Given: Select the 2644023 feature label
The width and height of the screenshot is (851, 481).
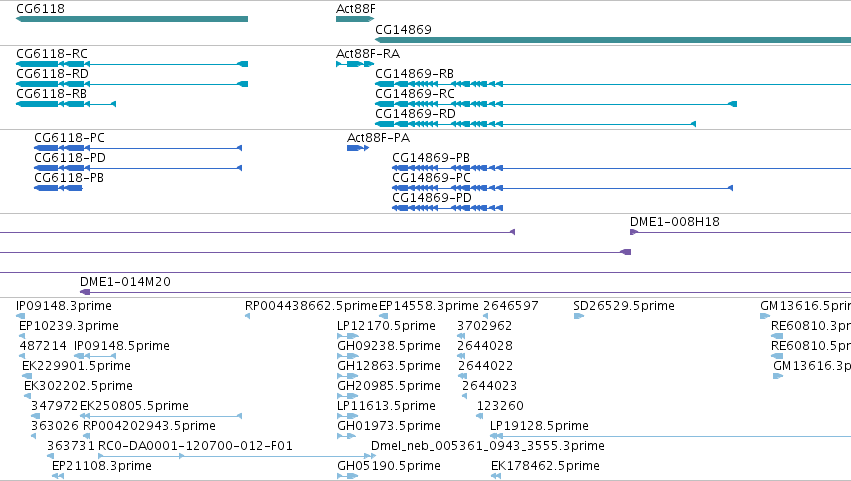Looking at the screenshot, I should pyautogui.click(x=490, y=386).
